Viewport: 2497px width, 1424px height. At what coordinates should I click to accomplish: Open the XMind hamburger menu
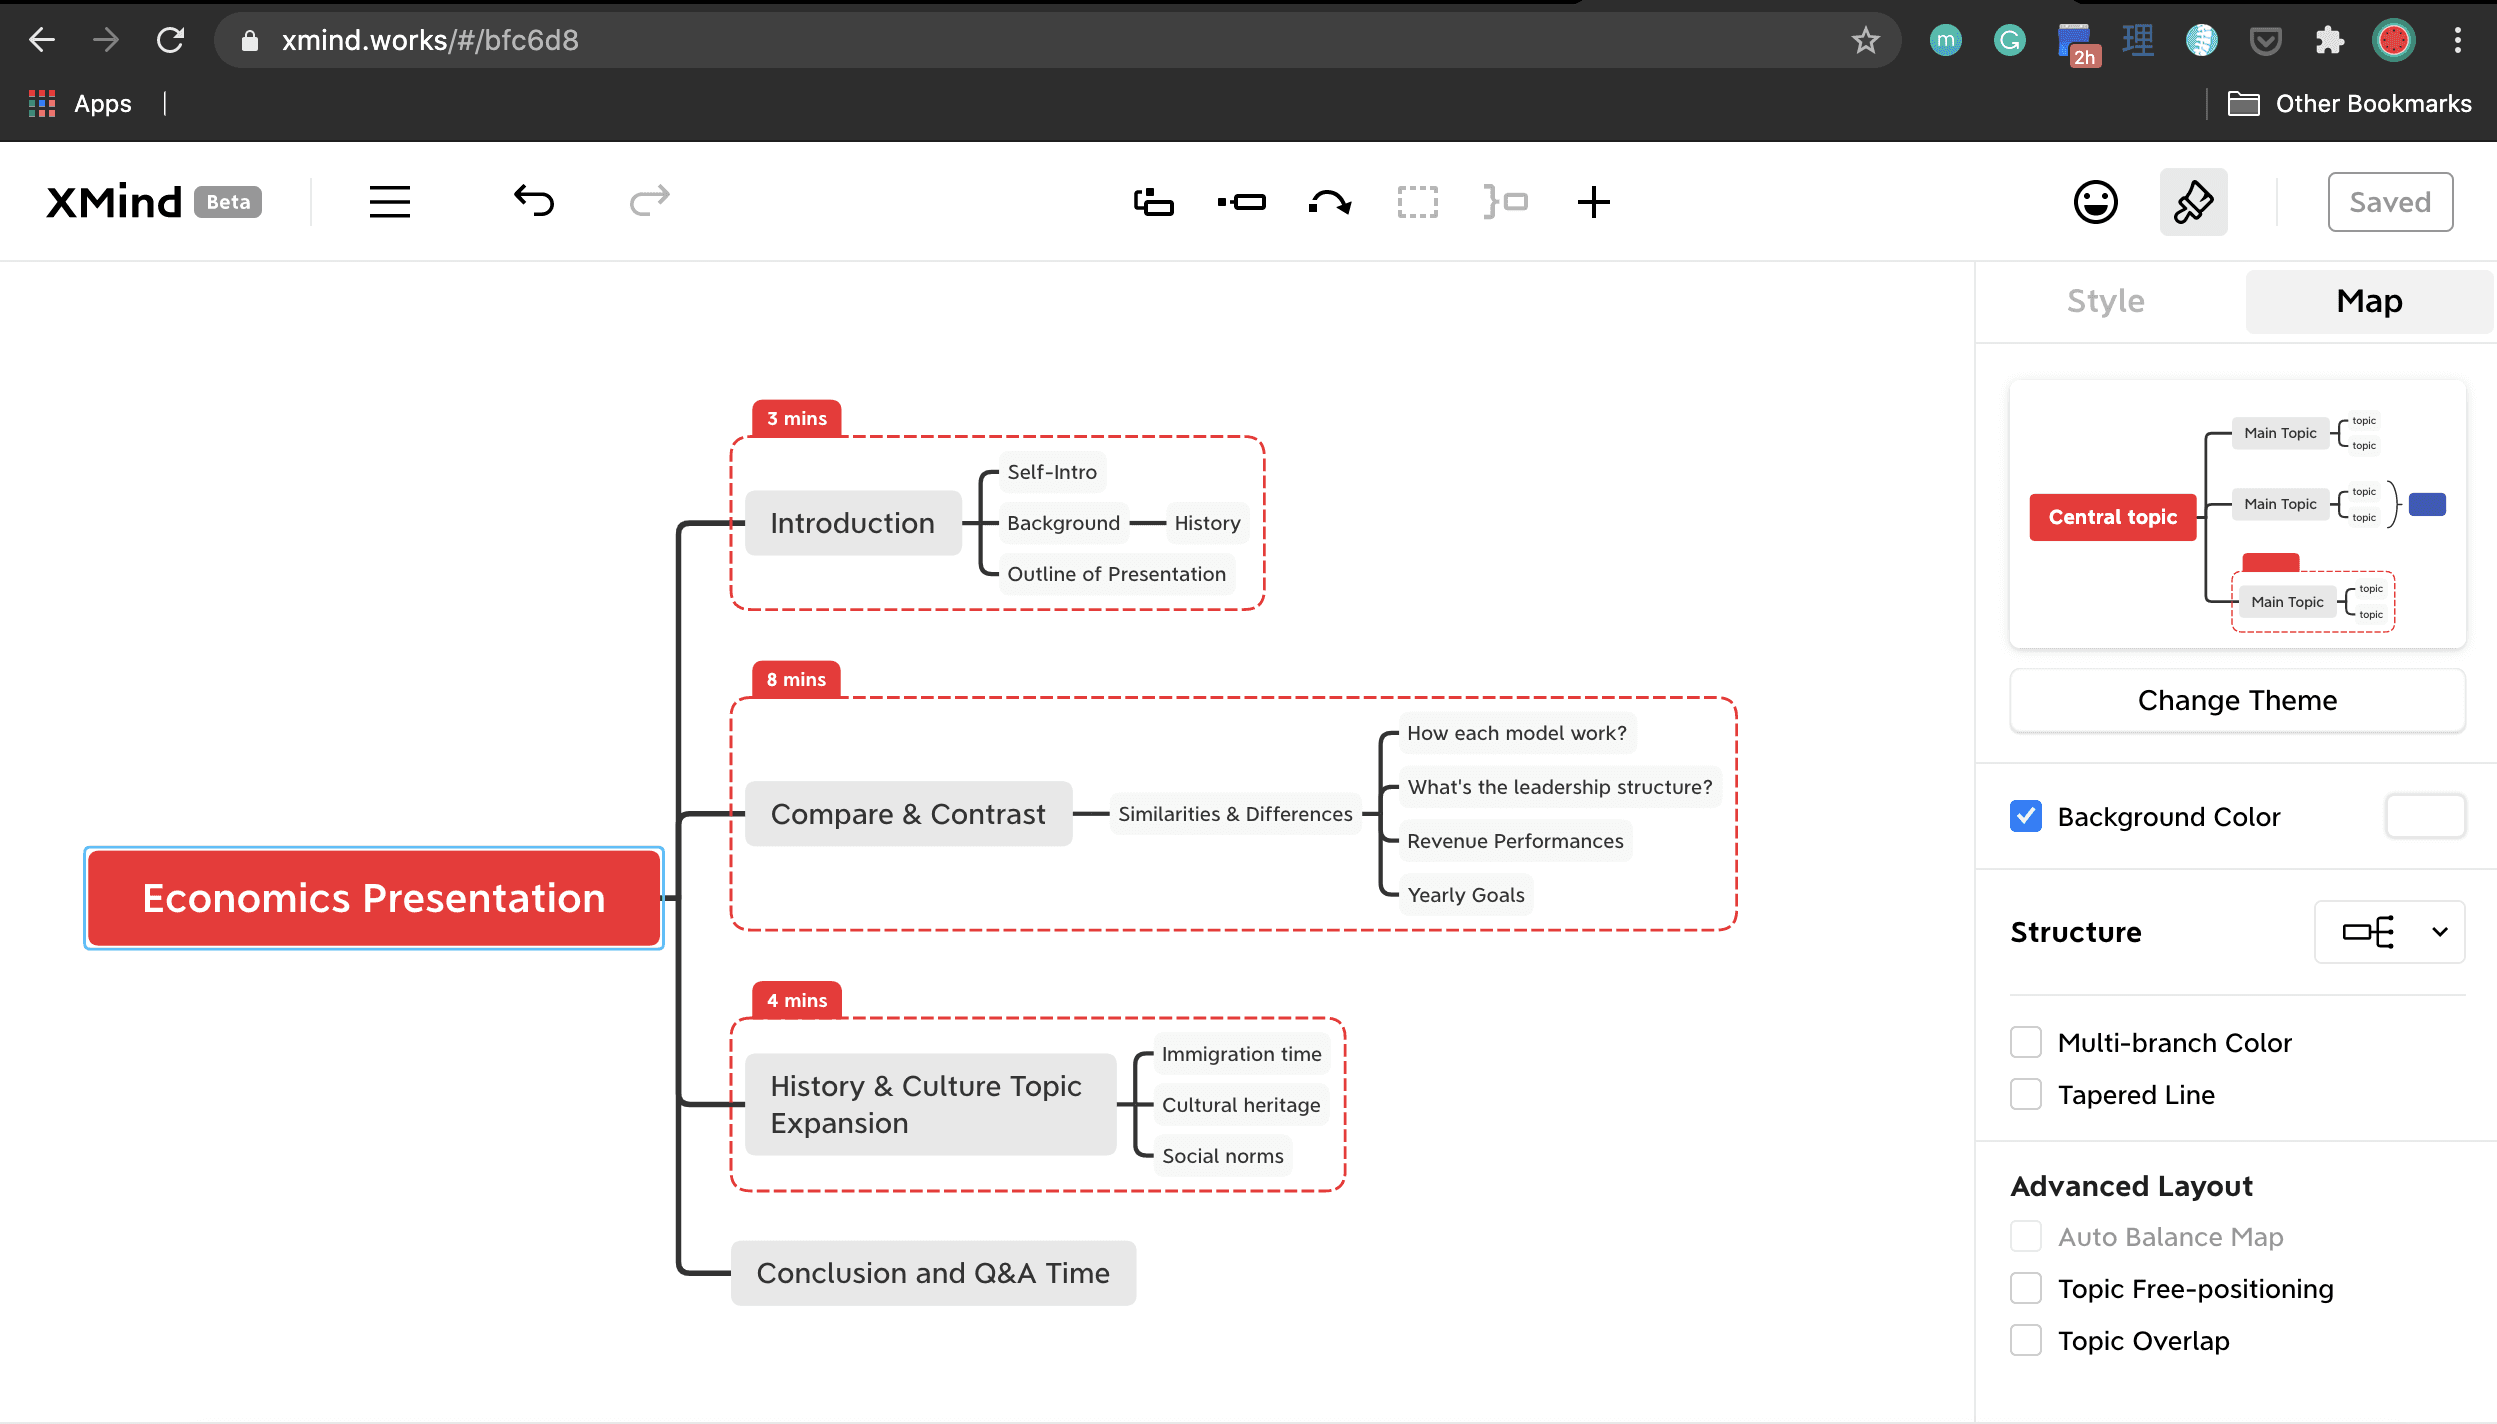tap(390, 202)
